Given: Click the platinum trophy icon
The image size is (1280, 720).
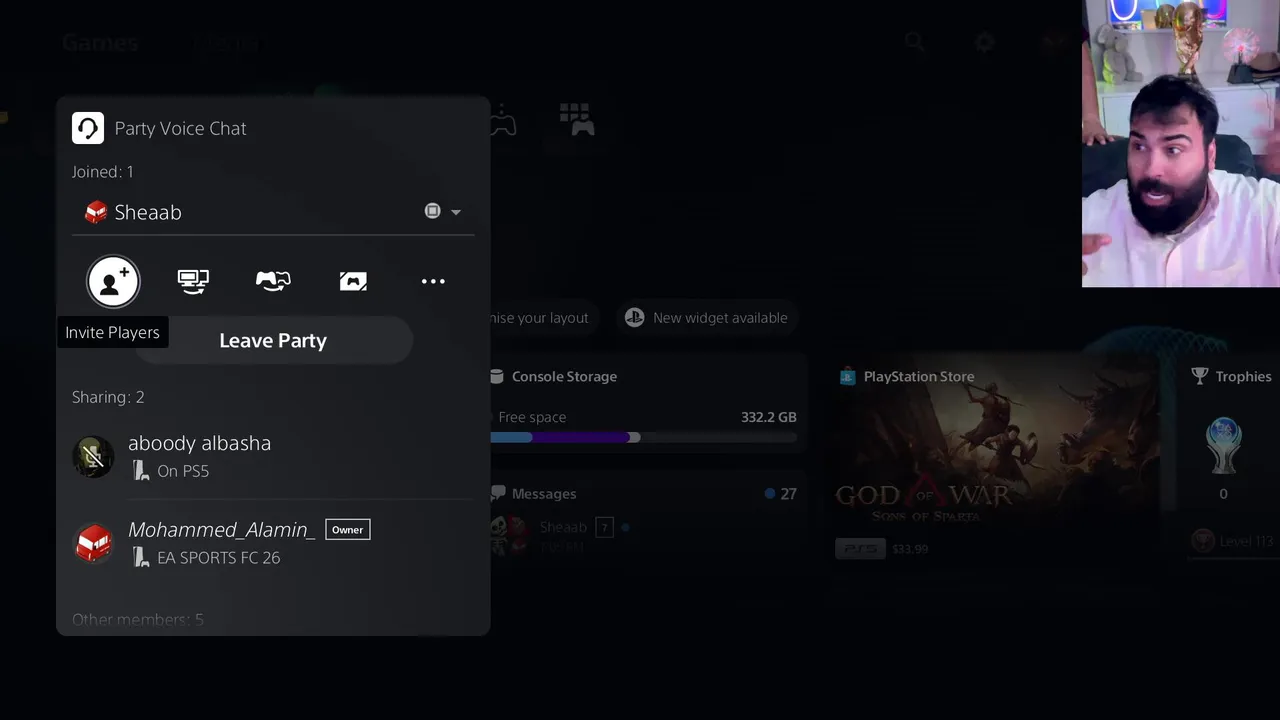Looking at the screenshot, I should pyautogui.click(x=1223, y=445).
